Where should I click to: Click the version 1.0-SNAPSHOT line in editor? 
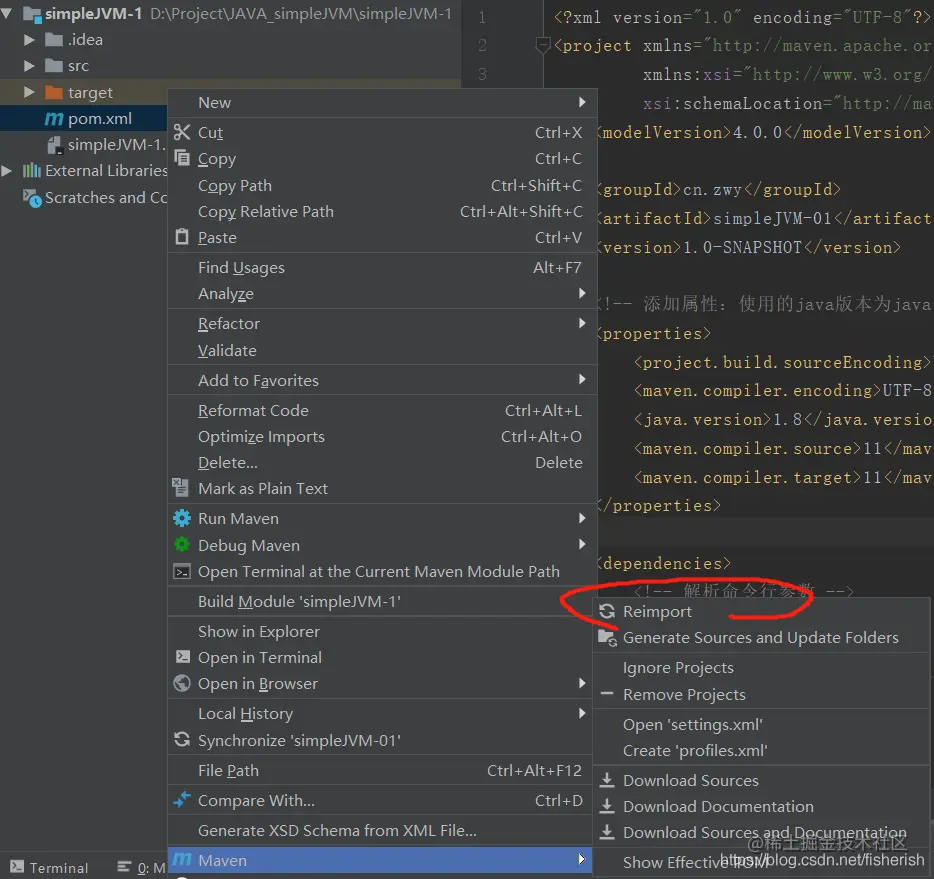(750, 247)
